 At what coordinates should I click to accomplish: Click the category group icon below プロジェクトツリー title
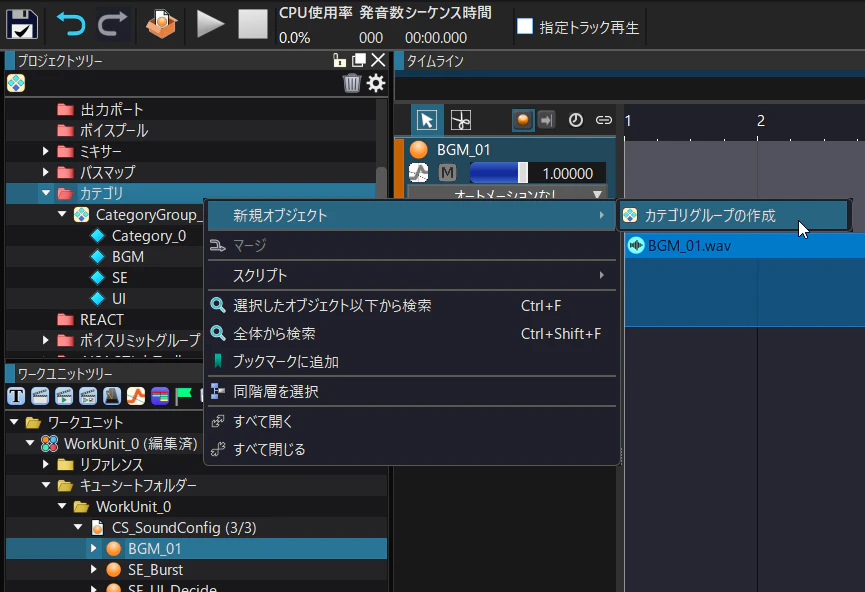16,83
